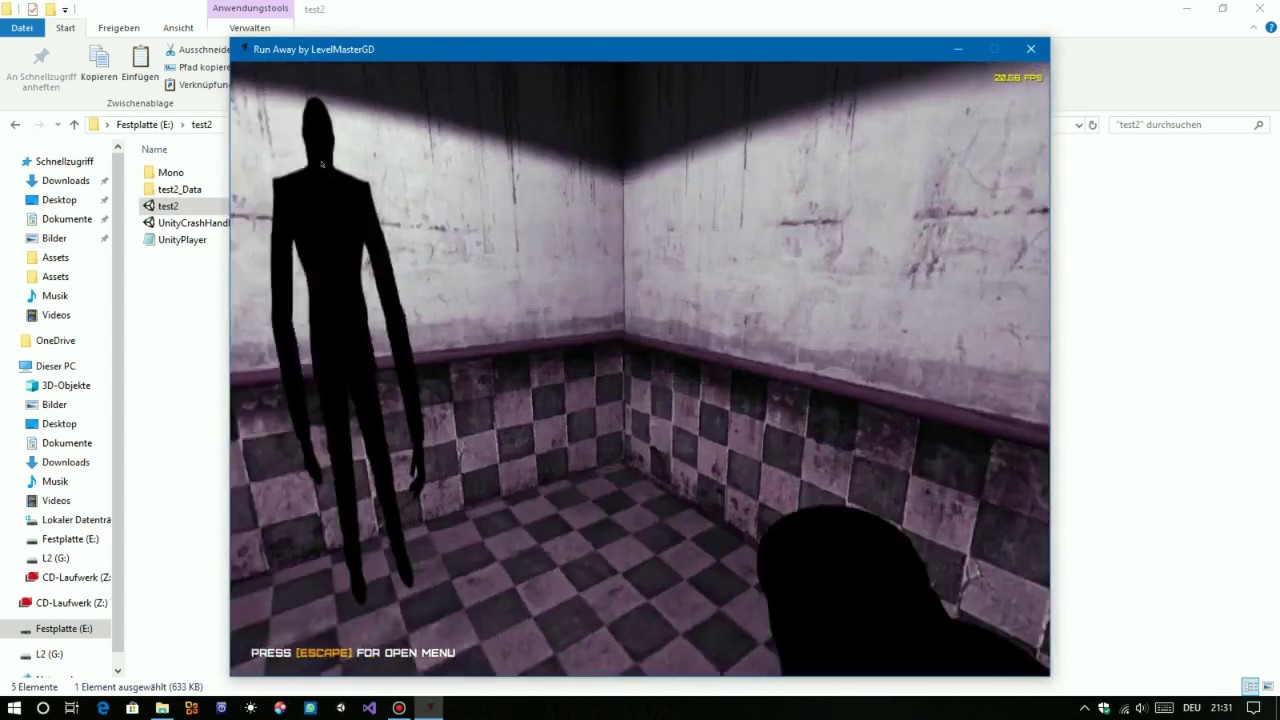Go back with Explorer back arrow
Viewport: 1280px width, 720px height.
(15, 125)
